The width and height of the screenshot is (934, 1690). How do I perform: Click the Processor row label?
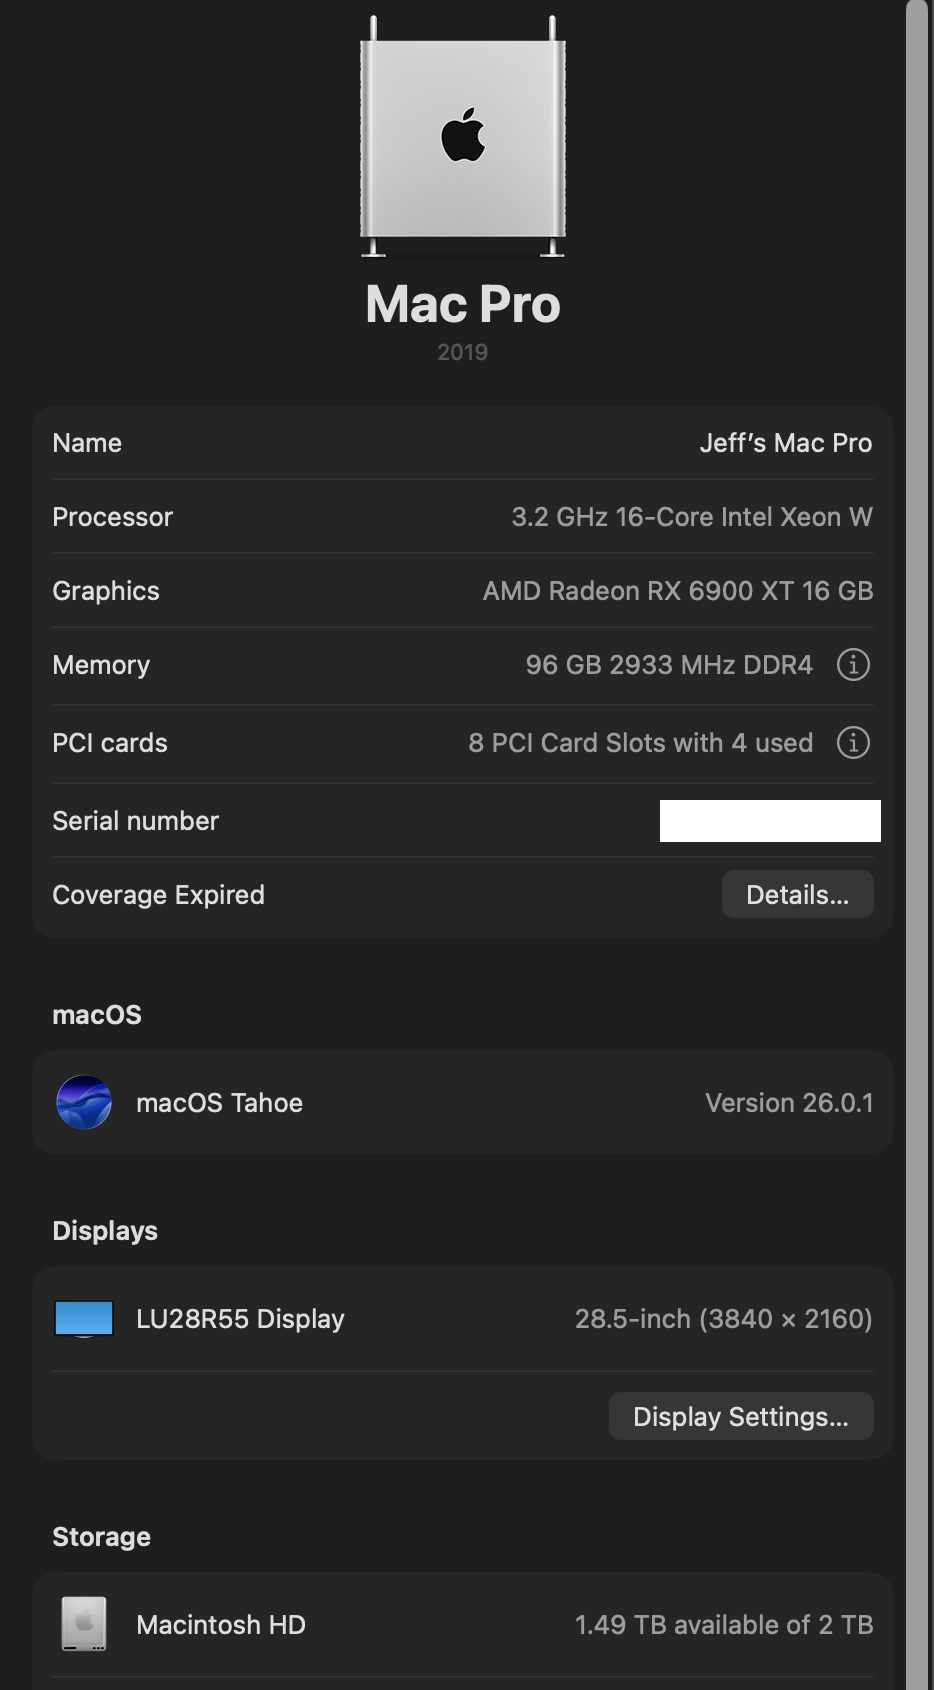click(112, 516)
